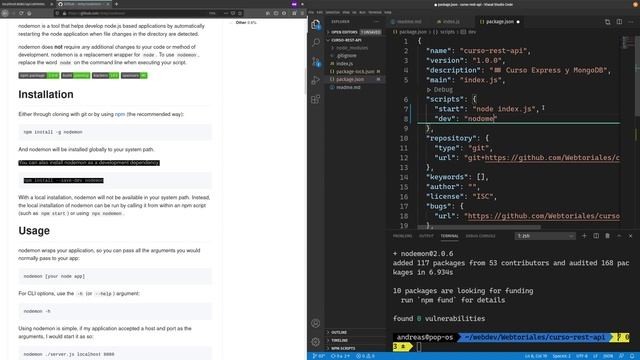
Task: Open the terminal selector dropdown 1: zsh
Action: [x=545, y=236]
